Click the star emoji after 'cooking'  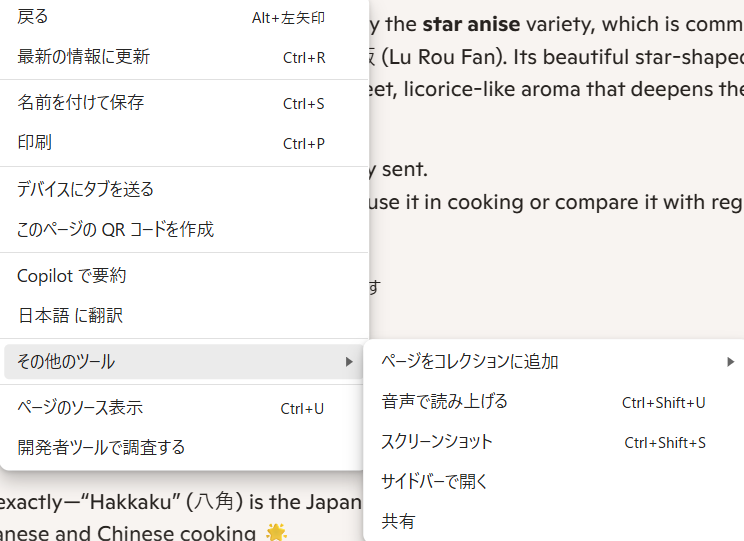[276, 532]
